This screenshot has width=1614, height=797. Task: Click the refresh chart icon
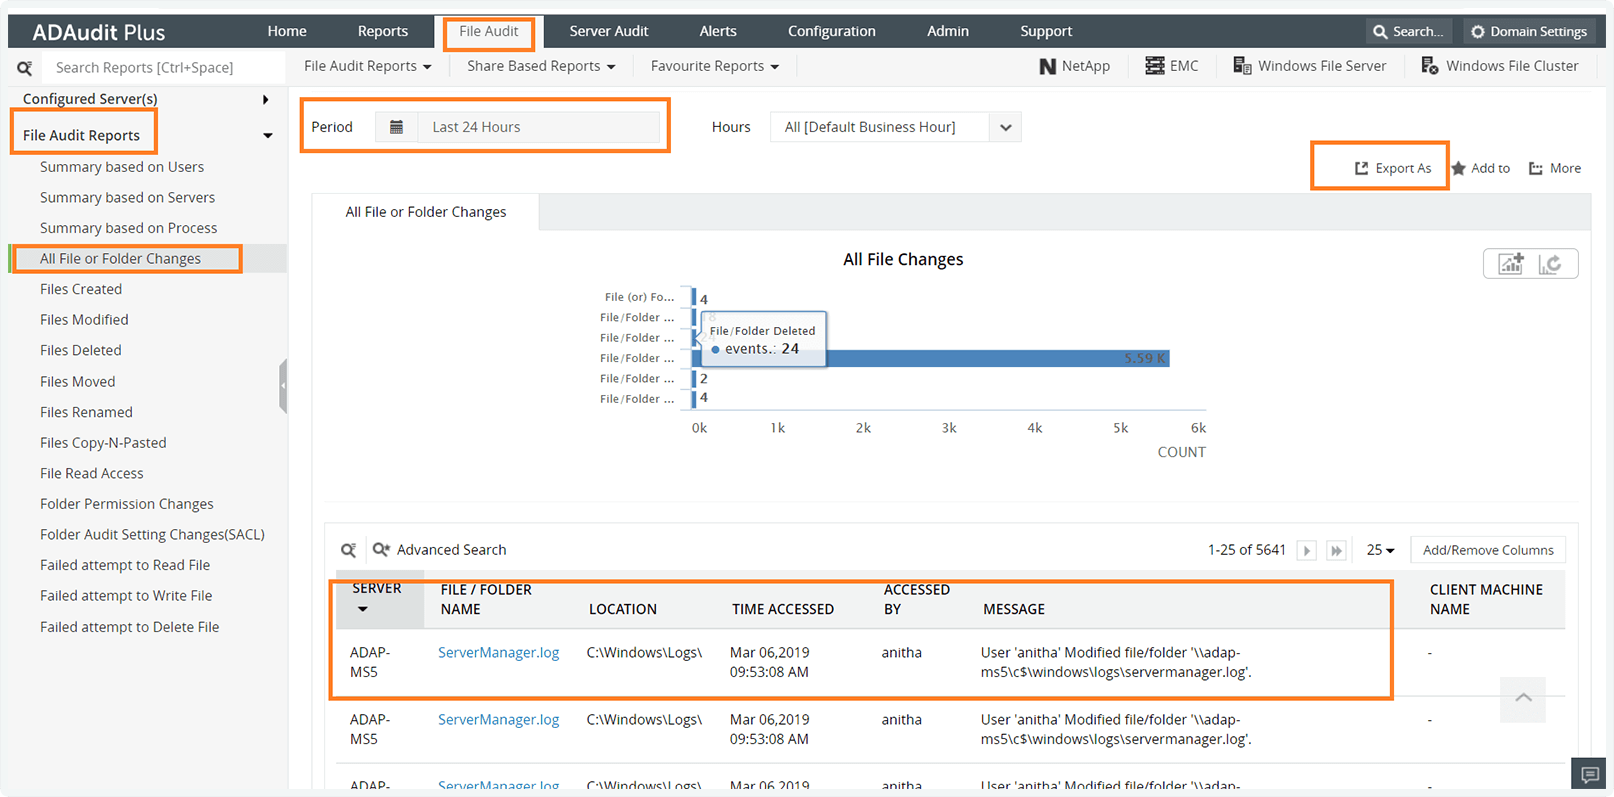(1550, 263)
